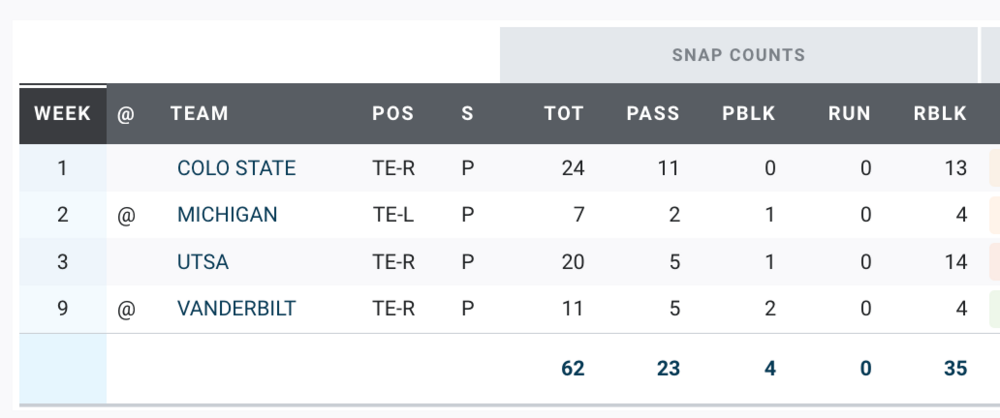Click the SNAP COUNTS group header

[739, 55]
